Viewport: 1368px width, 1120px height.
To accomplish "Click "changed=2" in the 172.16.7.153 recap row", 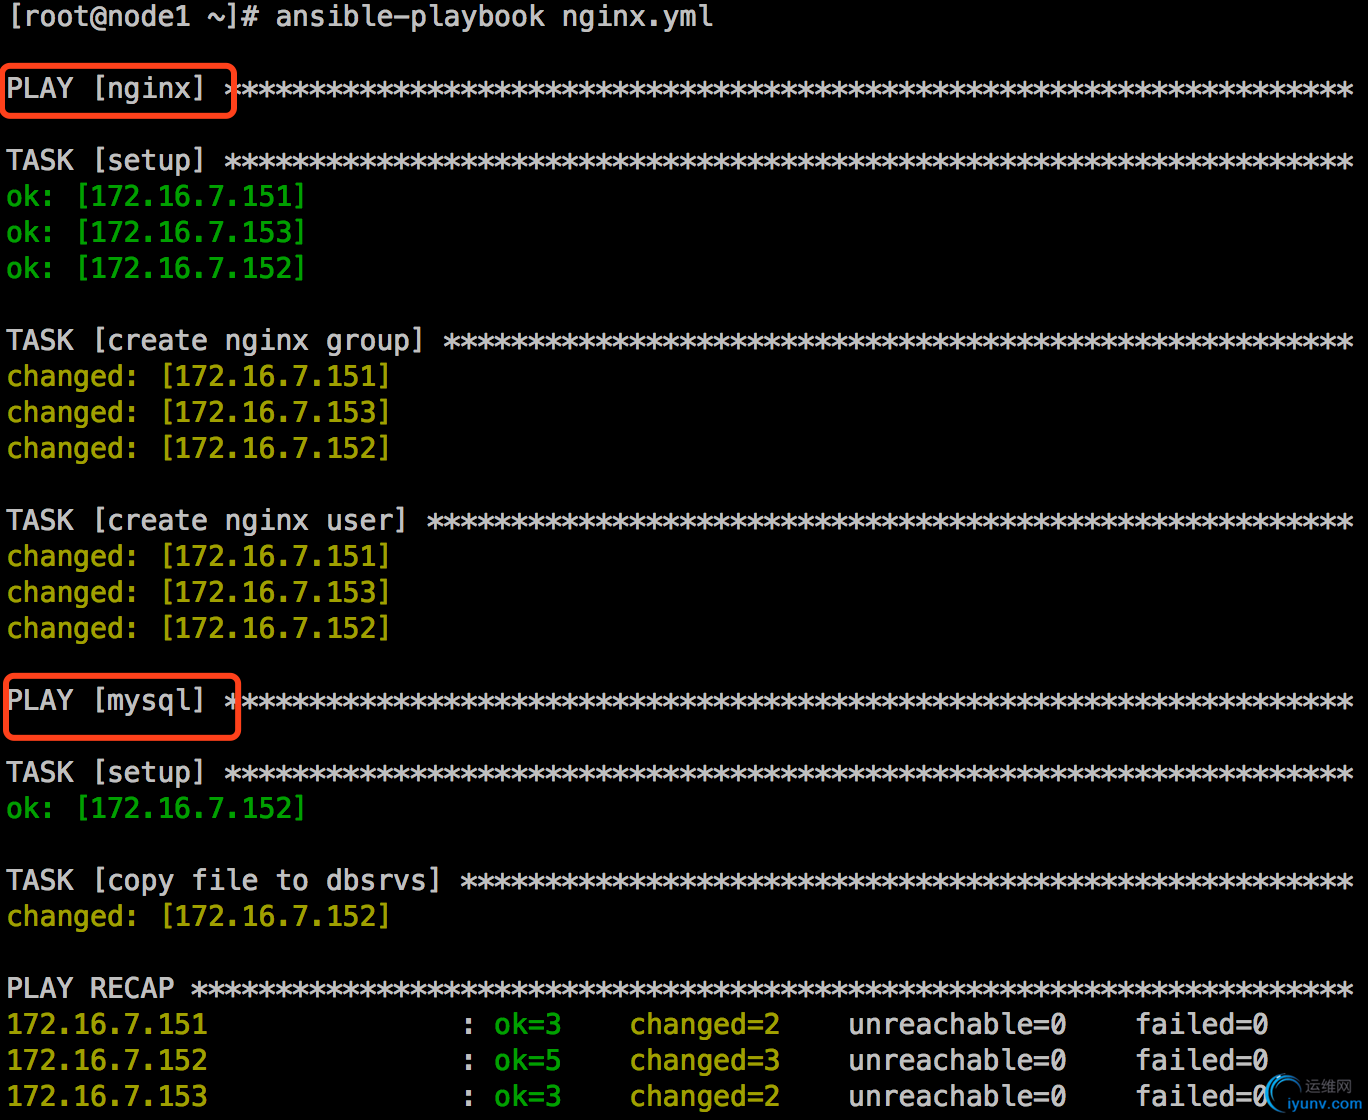I will (705, 1097).
